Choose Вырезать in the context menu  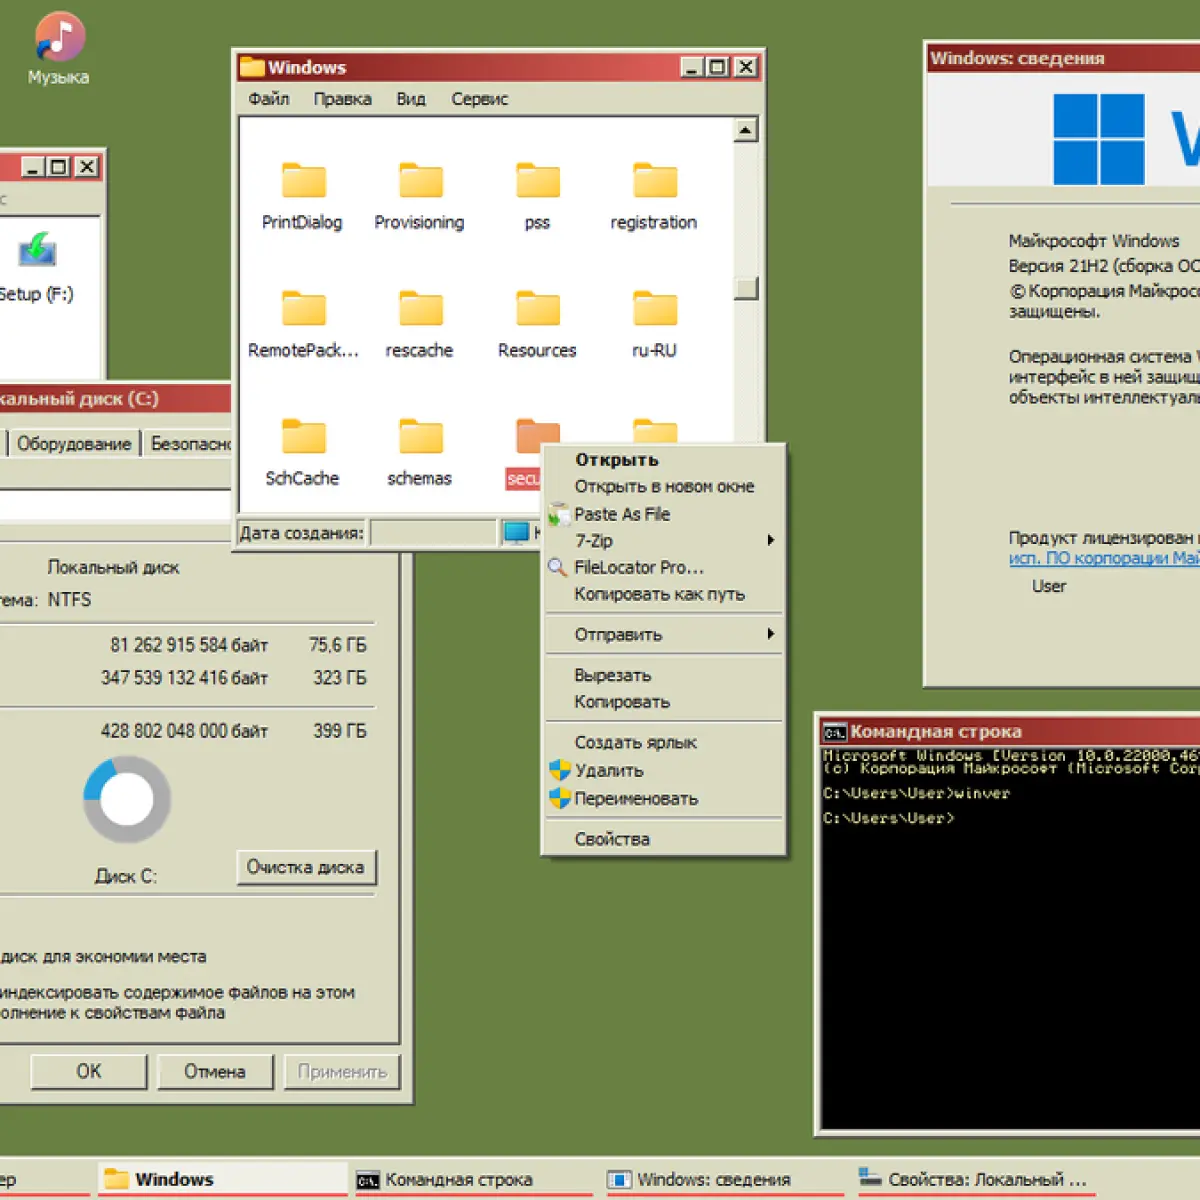point(664,675)
